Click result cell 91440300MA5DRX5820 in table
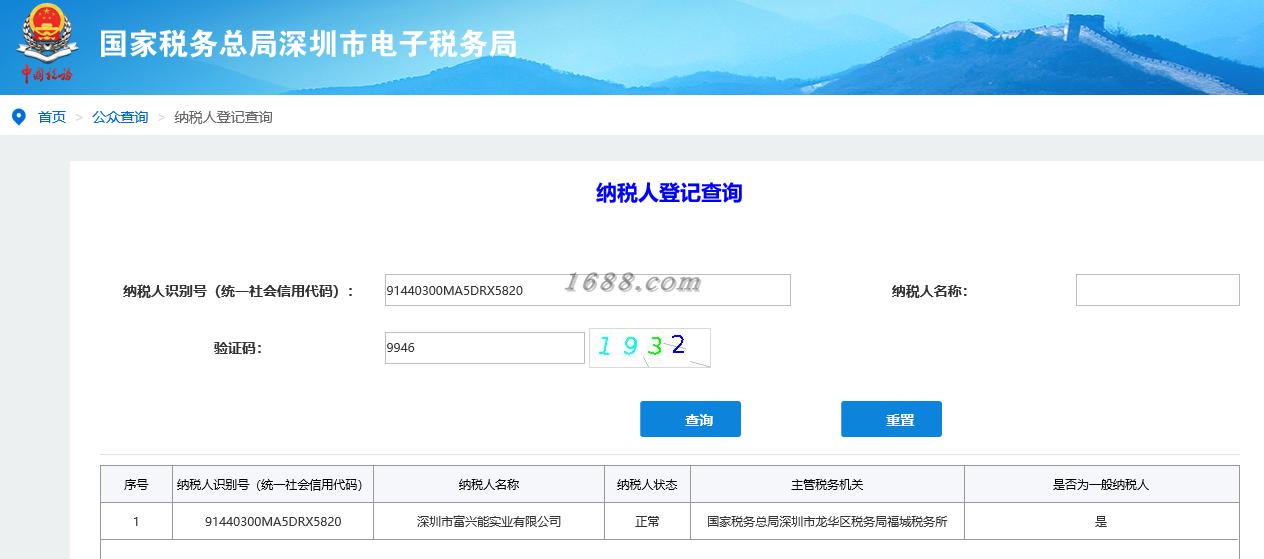1264x559 pixels. [273, 521]
